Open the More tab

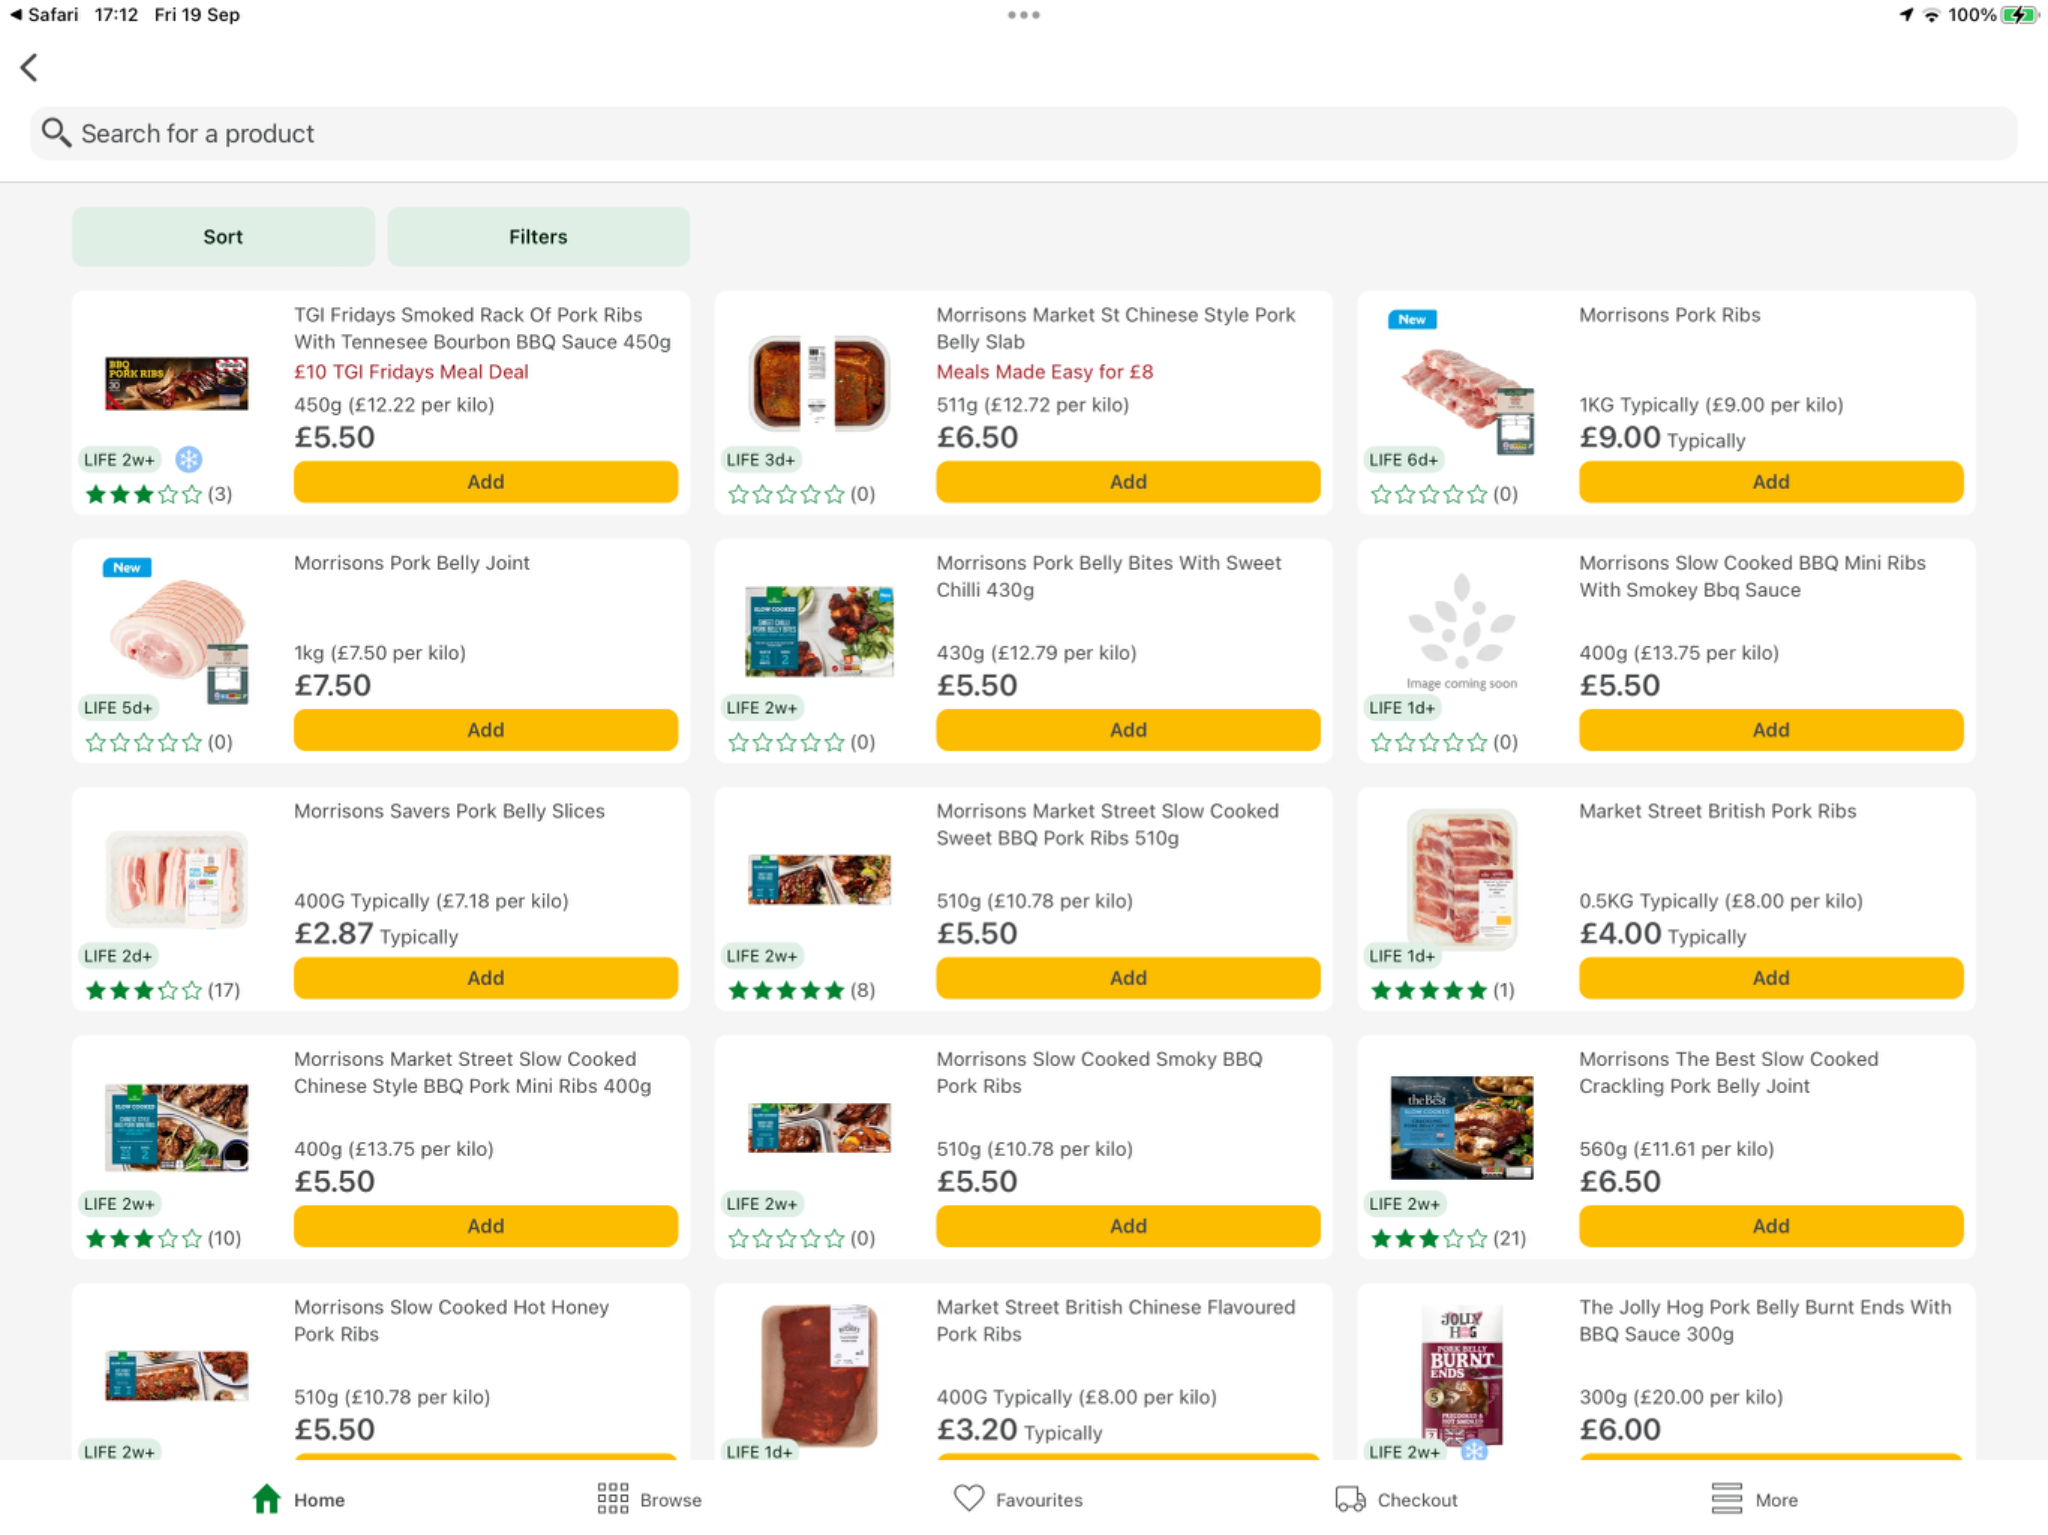pyautogui.click(x=1754, y=1499)
